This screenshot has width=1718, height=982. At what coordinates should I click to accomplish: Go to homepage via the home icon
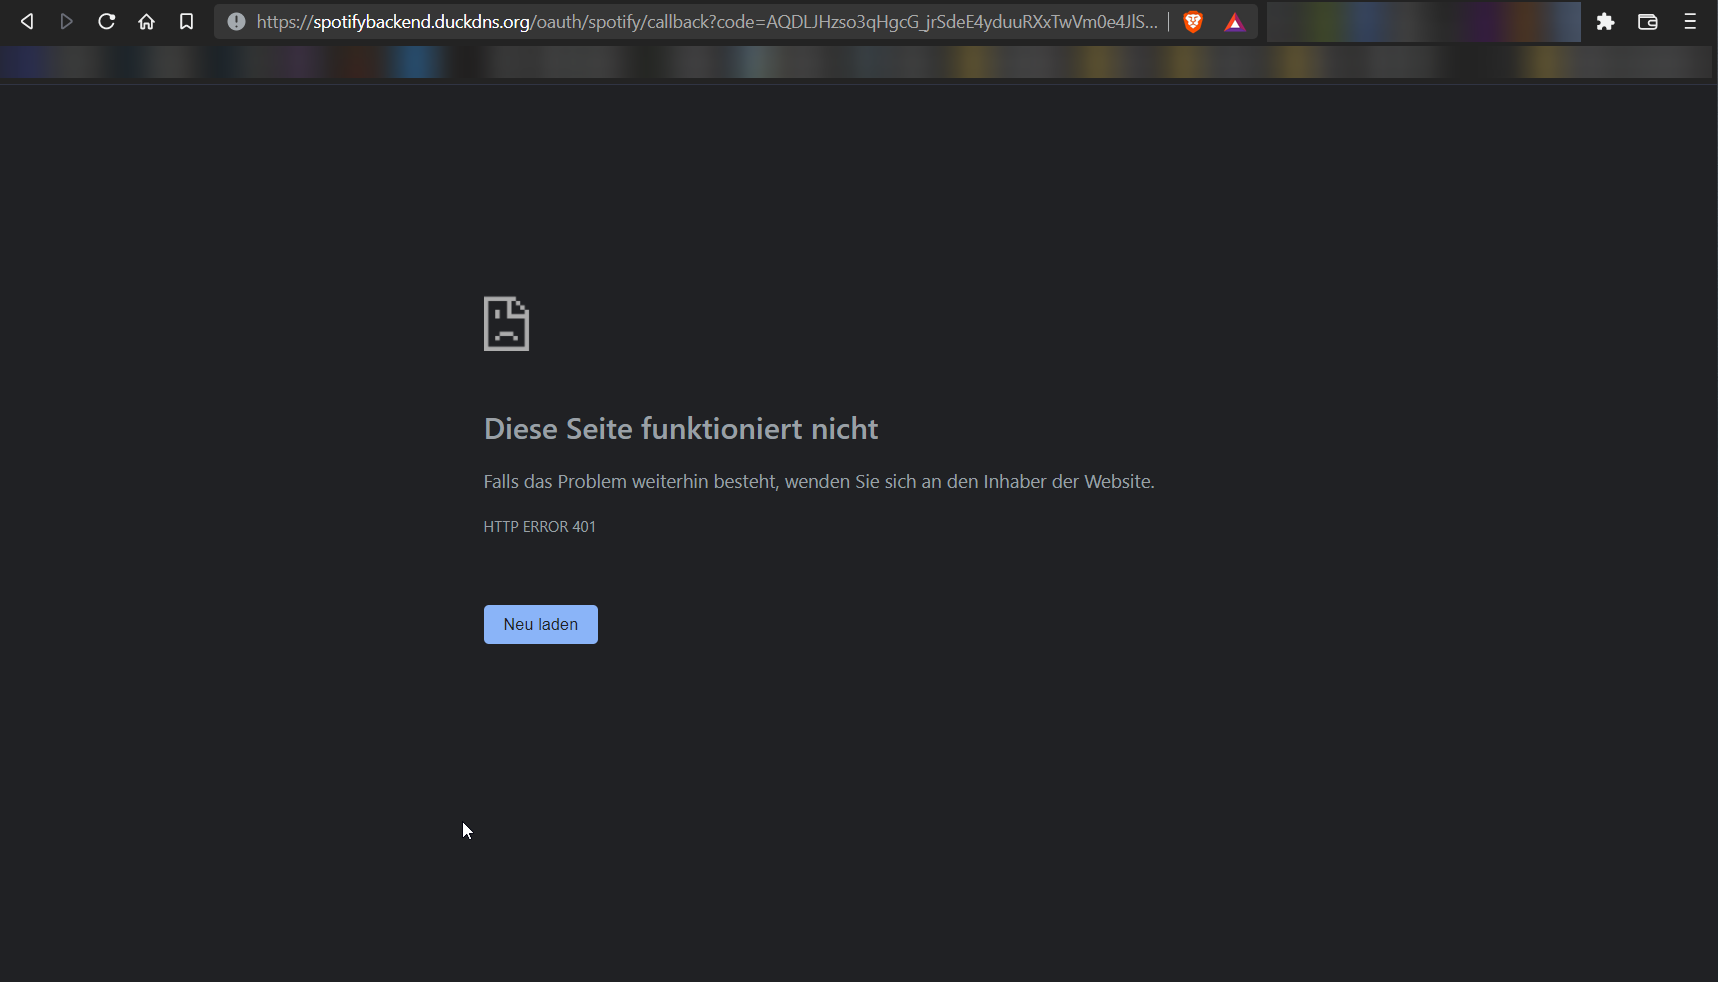(x=146, y=21)
